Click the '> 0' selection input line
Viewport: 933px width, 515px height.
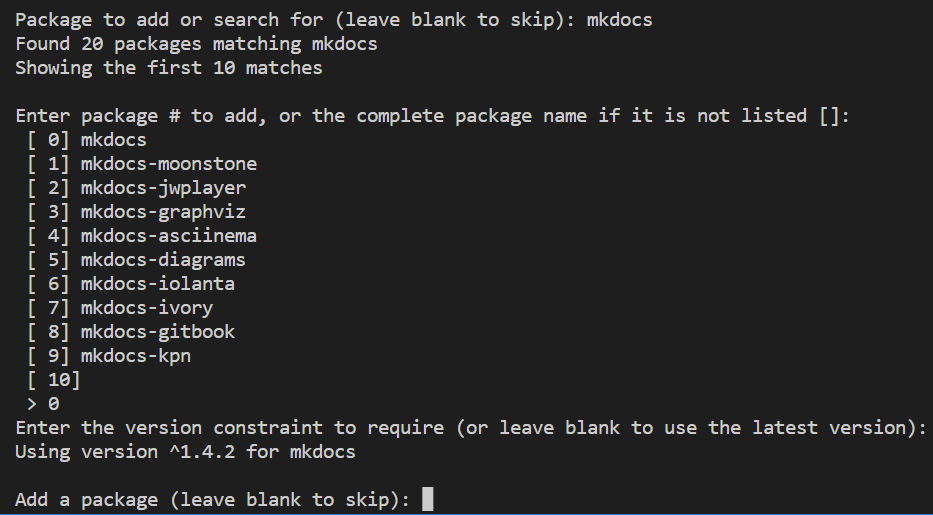pyautogui.click(x=43, y=404)
